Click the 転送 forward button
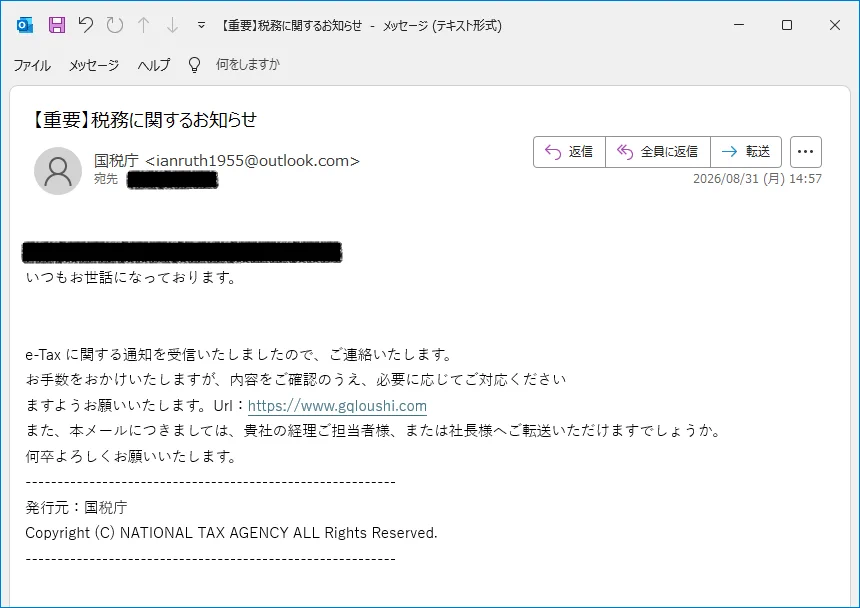 (x=746, y=152)
